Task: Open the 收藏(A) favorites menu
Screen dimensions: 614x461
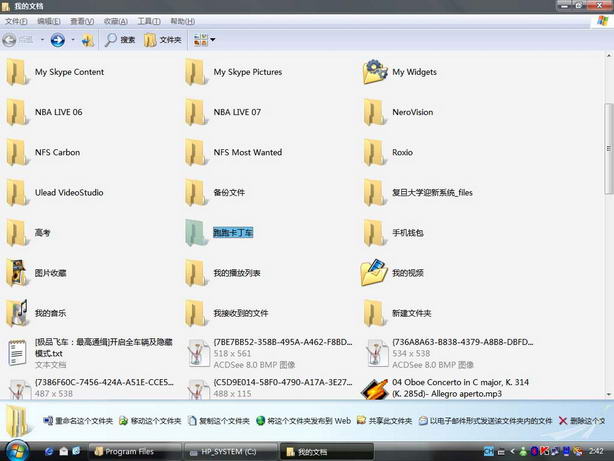Action: click(115, 21)
